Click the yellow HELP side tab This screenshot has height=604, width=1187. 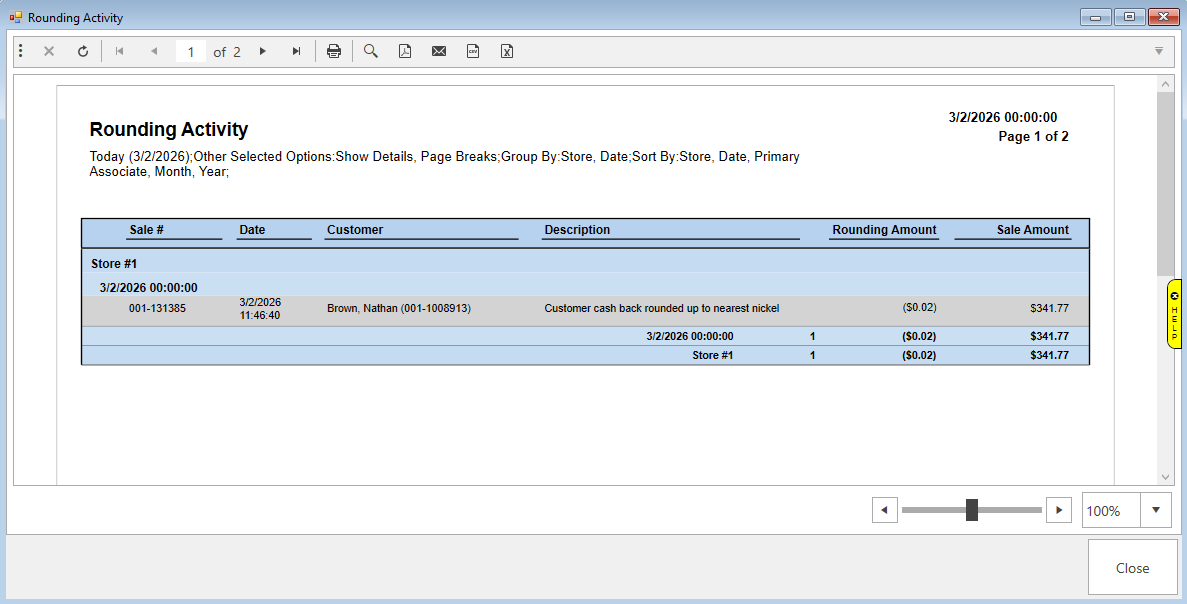coord(1174,313)
